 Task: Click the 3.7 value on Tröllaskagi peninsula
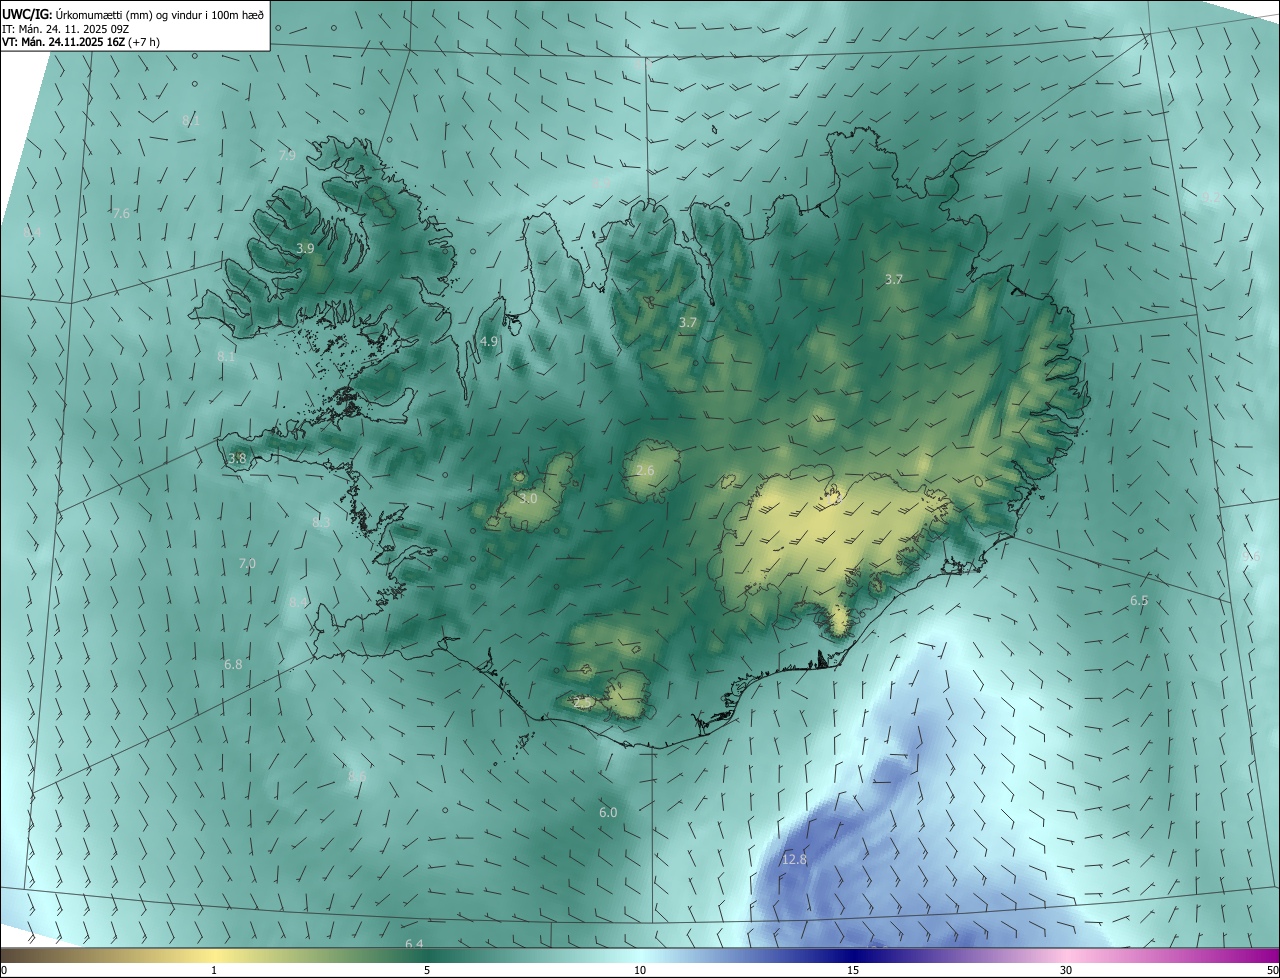tap(688, 323)
